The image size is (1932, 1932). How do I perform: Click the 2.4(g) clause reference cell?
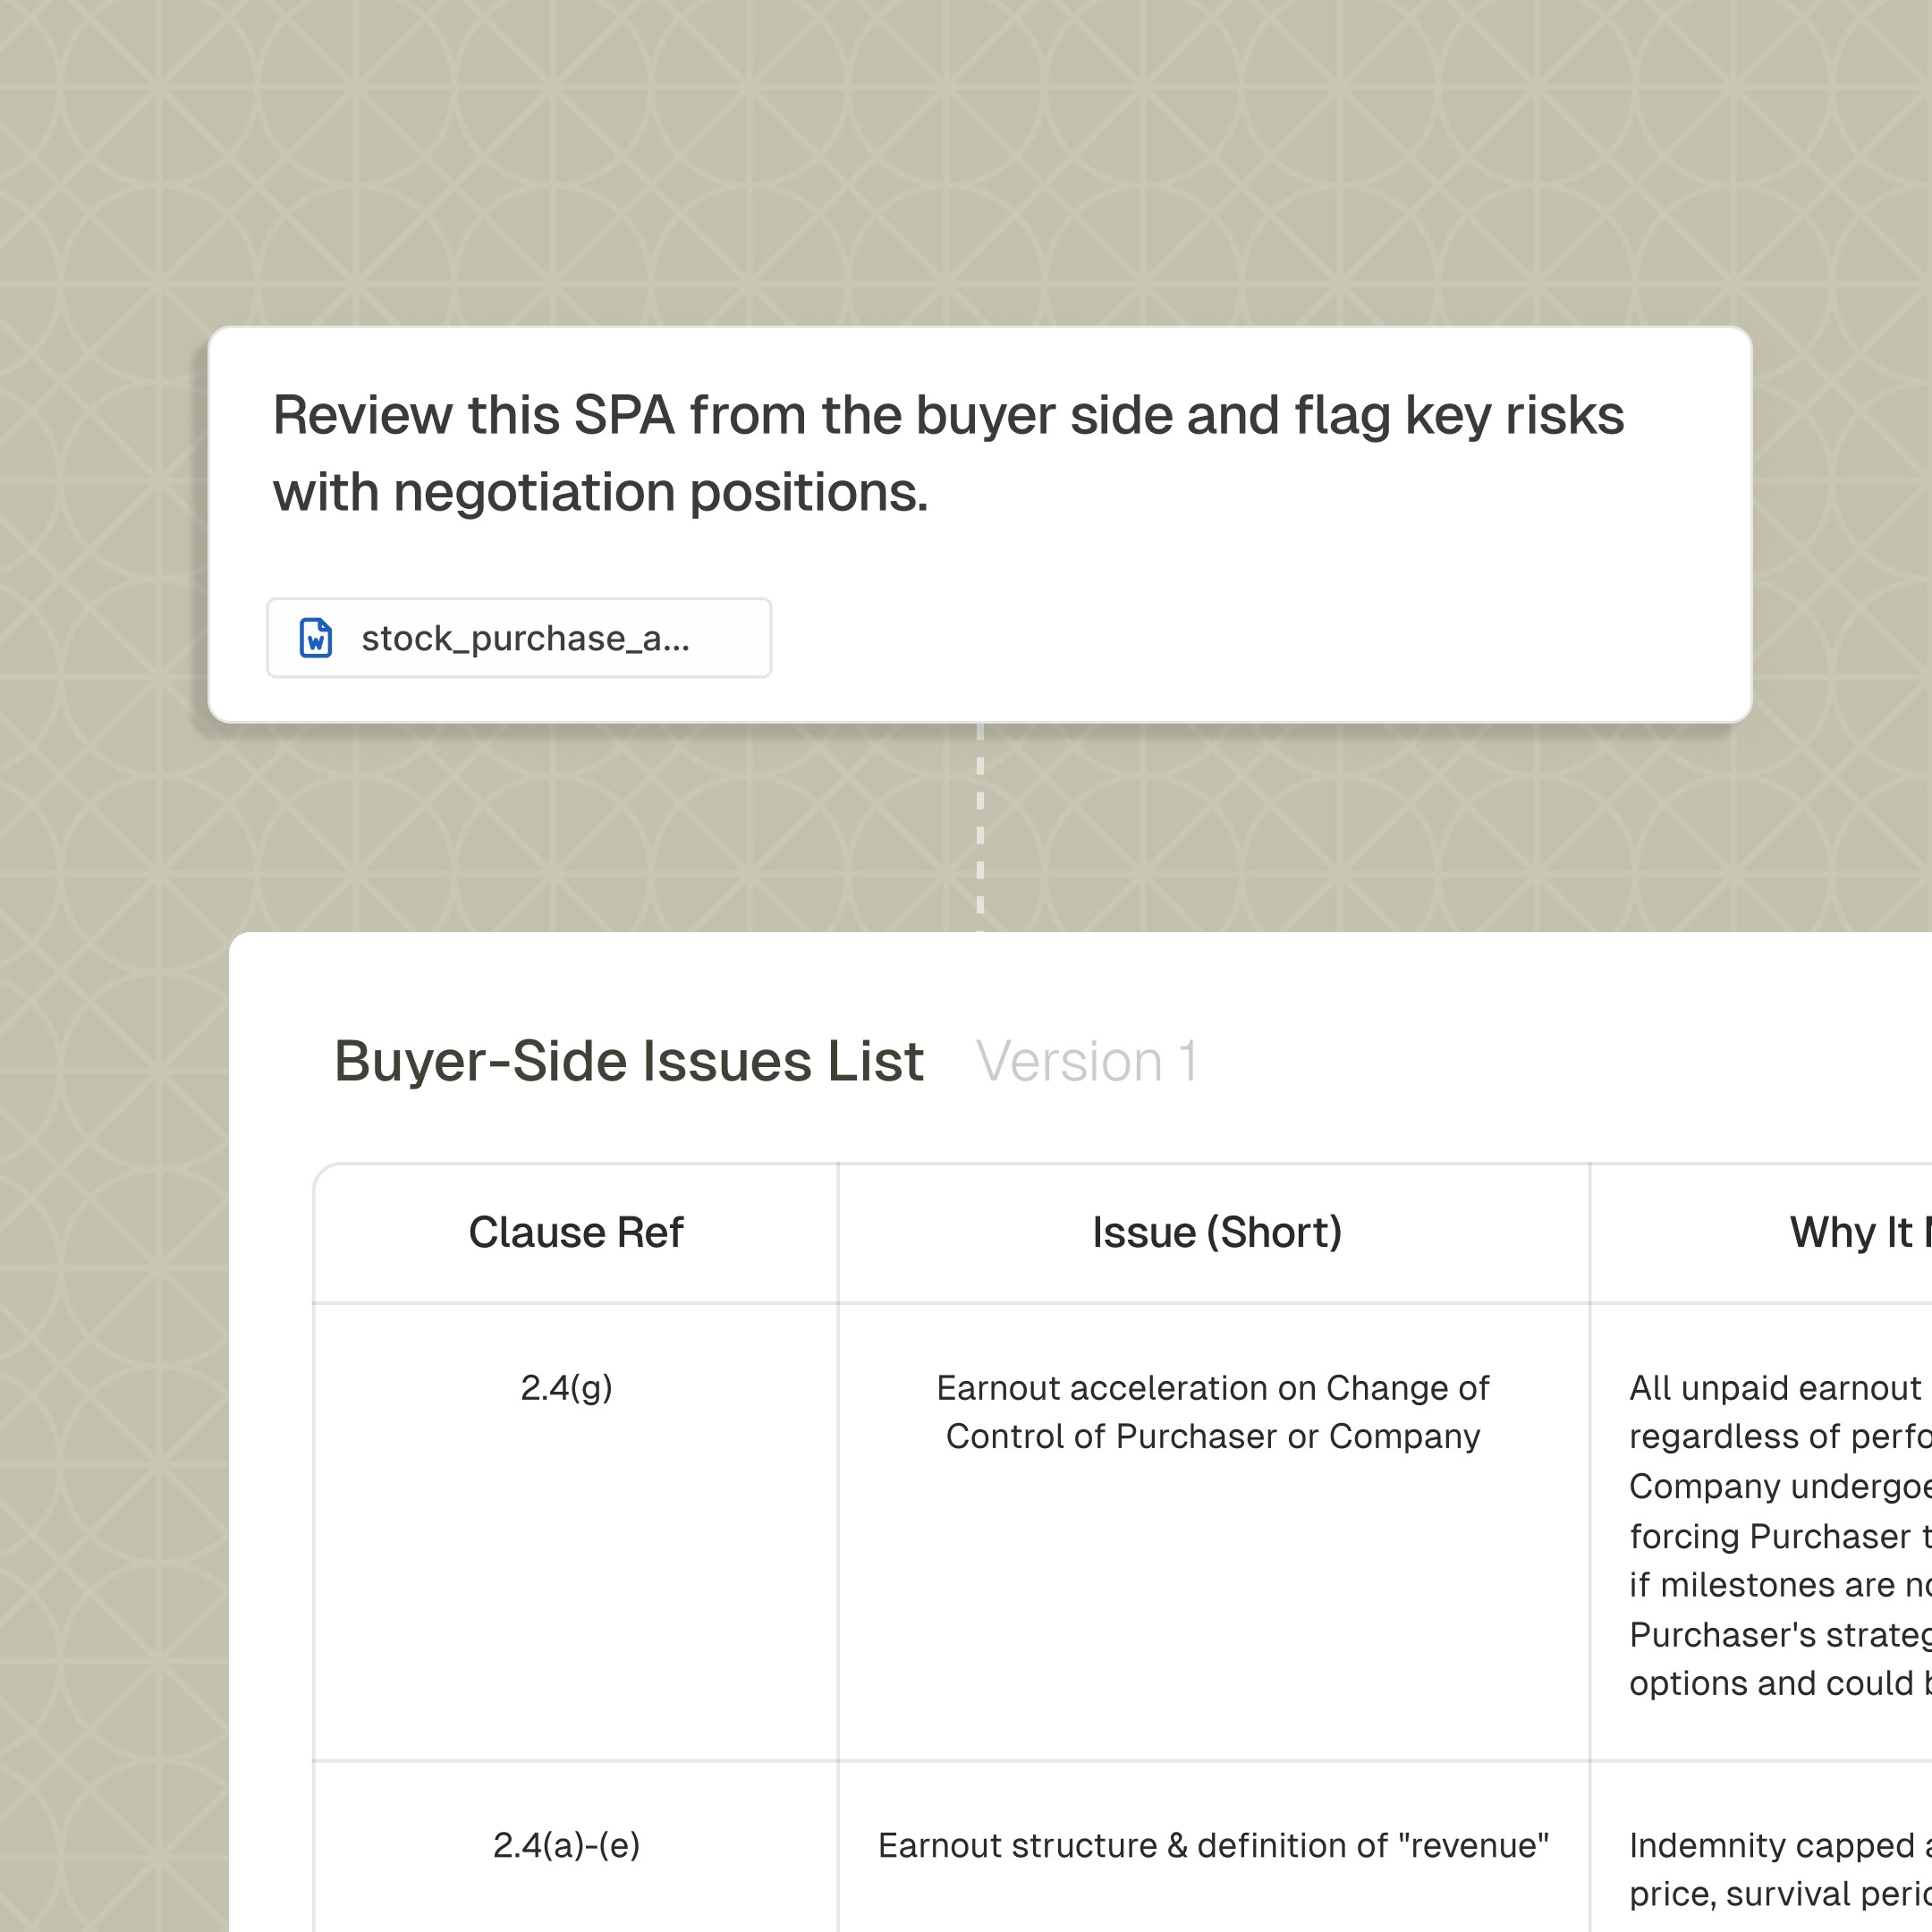[x=566, y=1388]
